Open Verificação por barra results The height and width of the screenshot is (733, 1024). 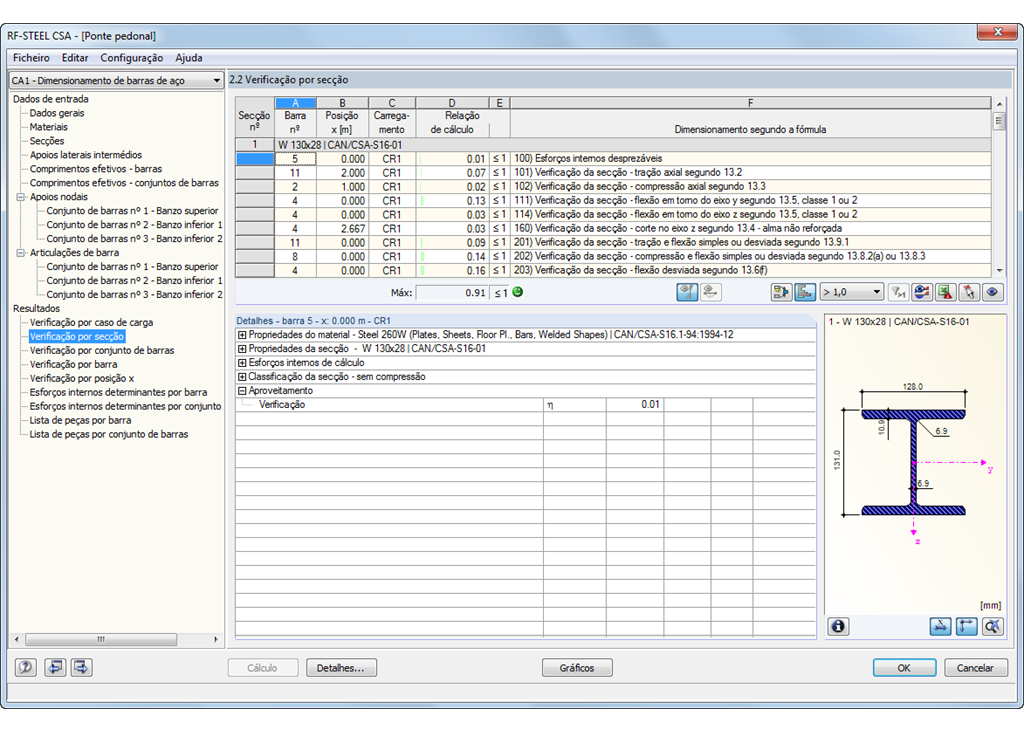point(73,364)
